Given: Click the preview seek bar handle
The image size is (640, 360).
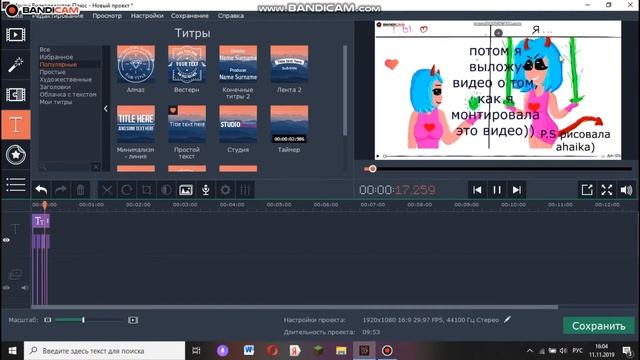Looking at the screenshot, I should tap(372, 169).
